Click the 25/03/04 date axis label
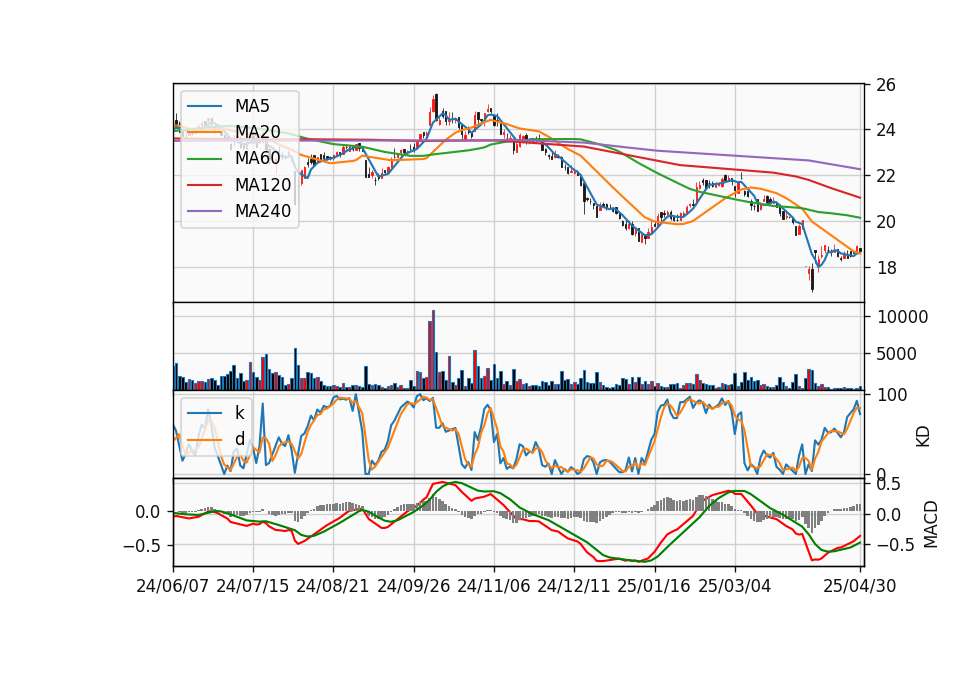Screen dimensions: 960x690 click(x=735, y=586)
